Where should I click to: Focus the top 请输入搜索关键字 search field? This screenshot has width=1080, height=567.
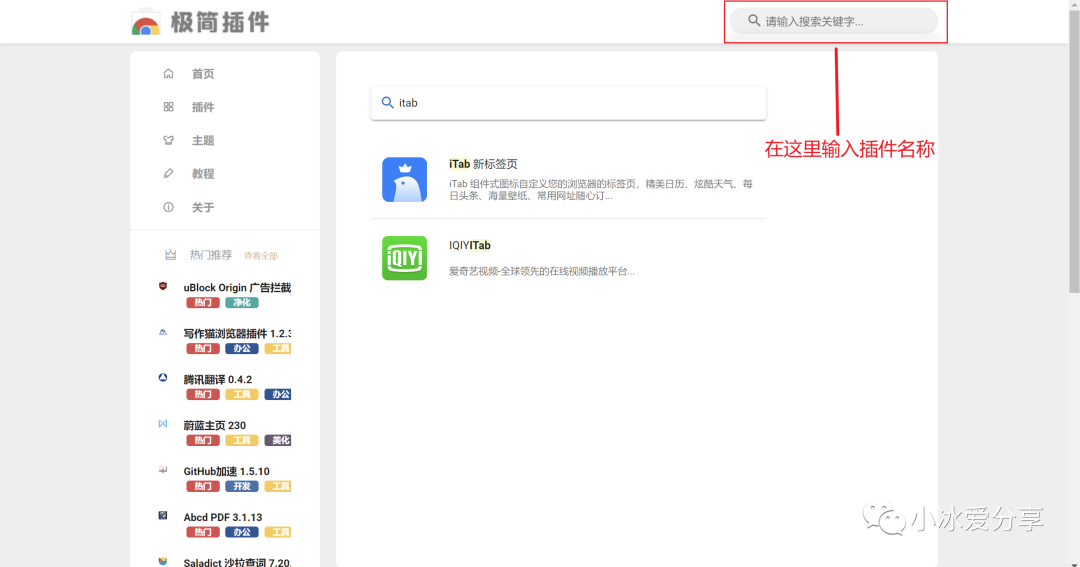(x=833, y=21)
